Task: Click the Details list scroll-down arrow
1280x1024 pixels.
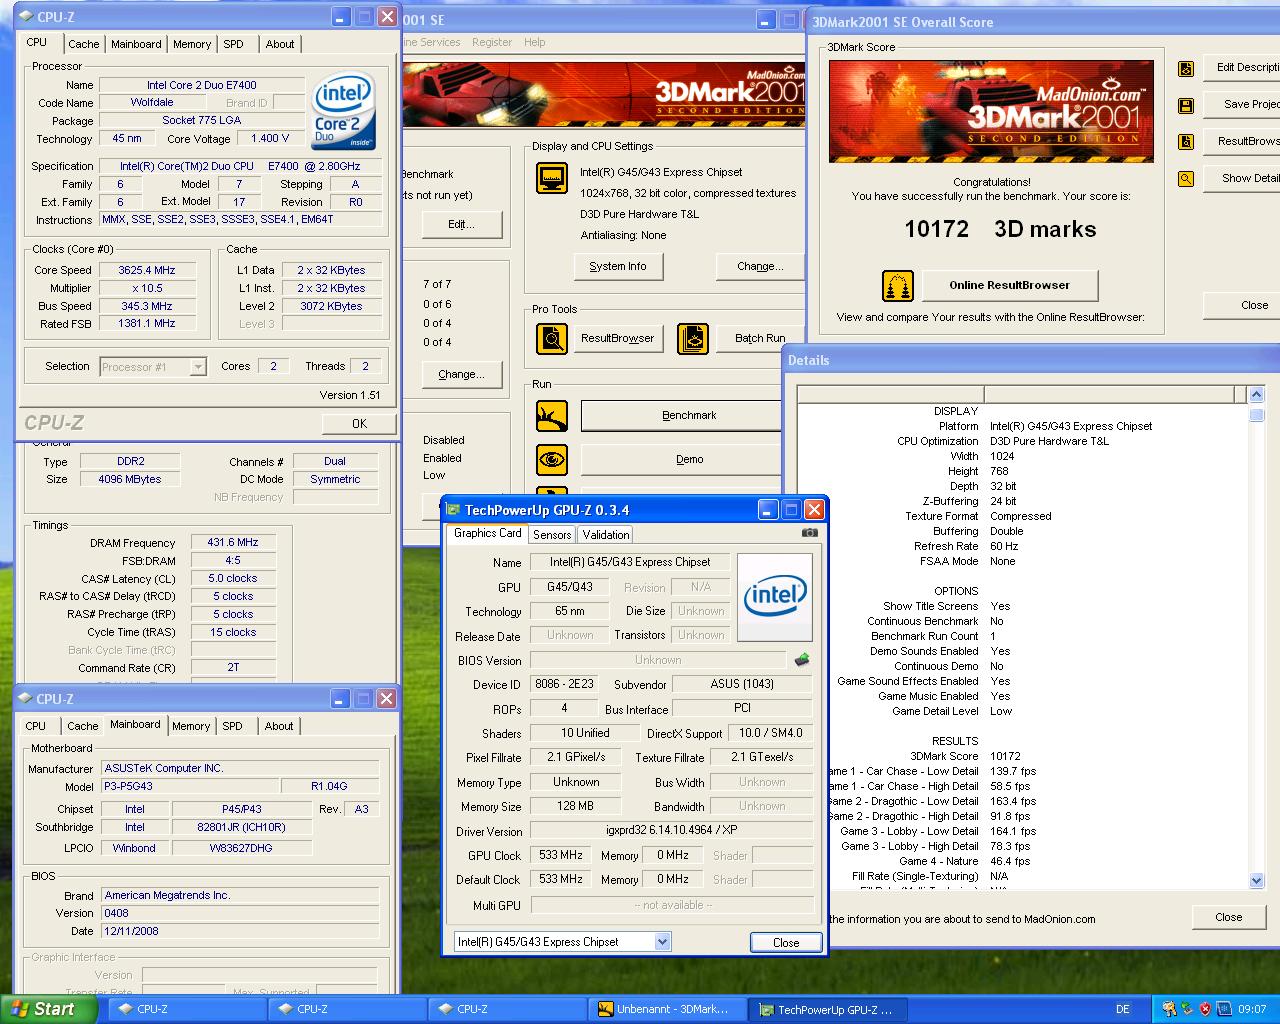Action: pyautogui.click(x=1257, y=881)
